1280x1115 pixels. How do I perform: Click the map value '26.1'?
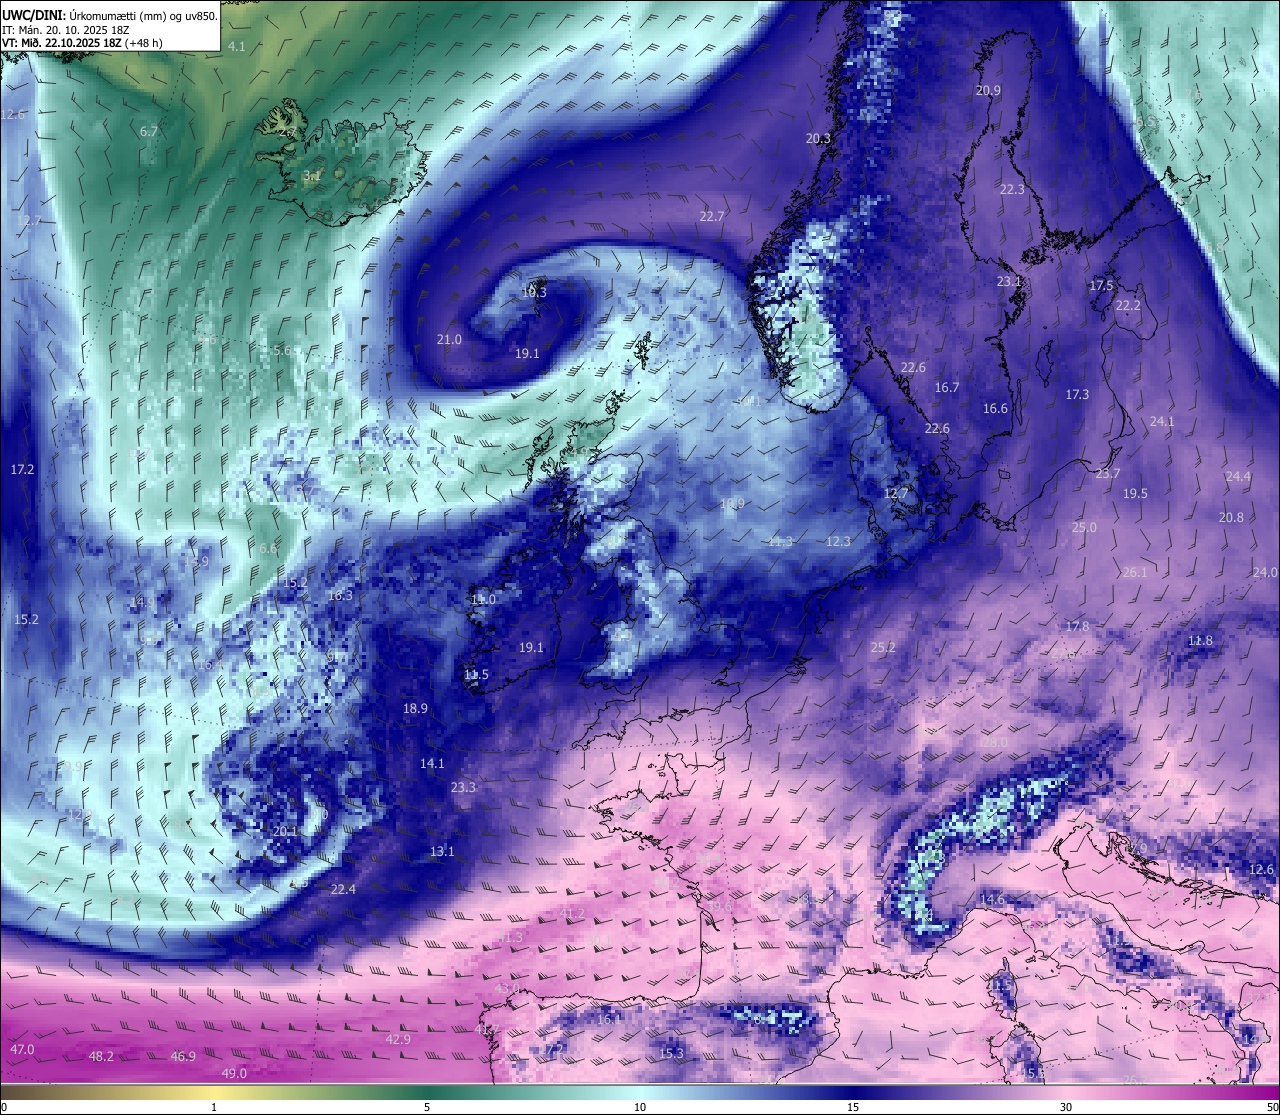pyautogui.click(x=1135, y=572)
